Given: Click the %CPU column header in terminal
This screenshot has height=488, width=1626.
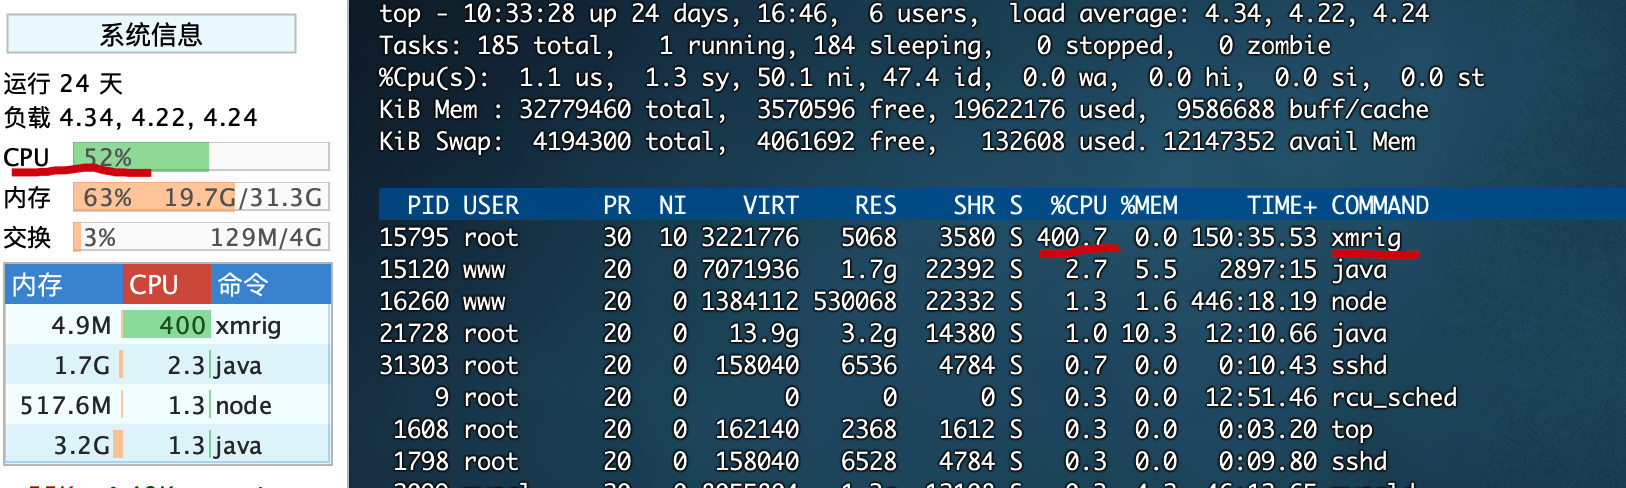Looking at the screenshot, I should tap(1078, 205).
